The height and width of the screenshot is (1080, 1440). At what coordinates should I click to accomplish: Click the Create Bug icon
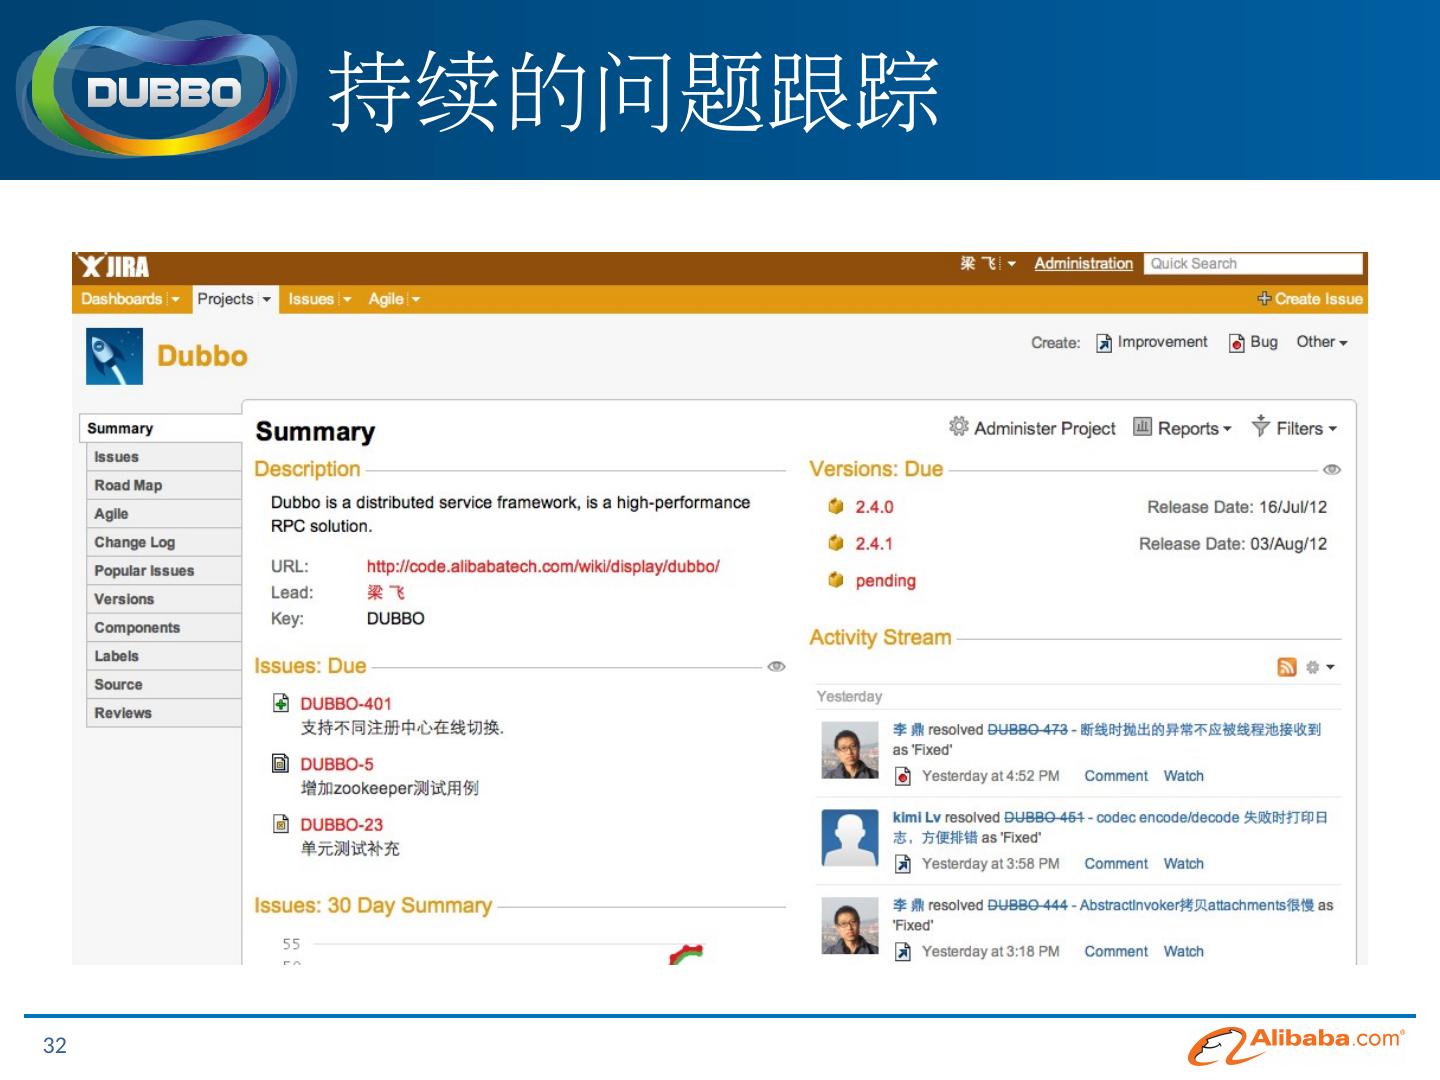1237,343
